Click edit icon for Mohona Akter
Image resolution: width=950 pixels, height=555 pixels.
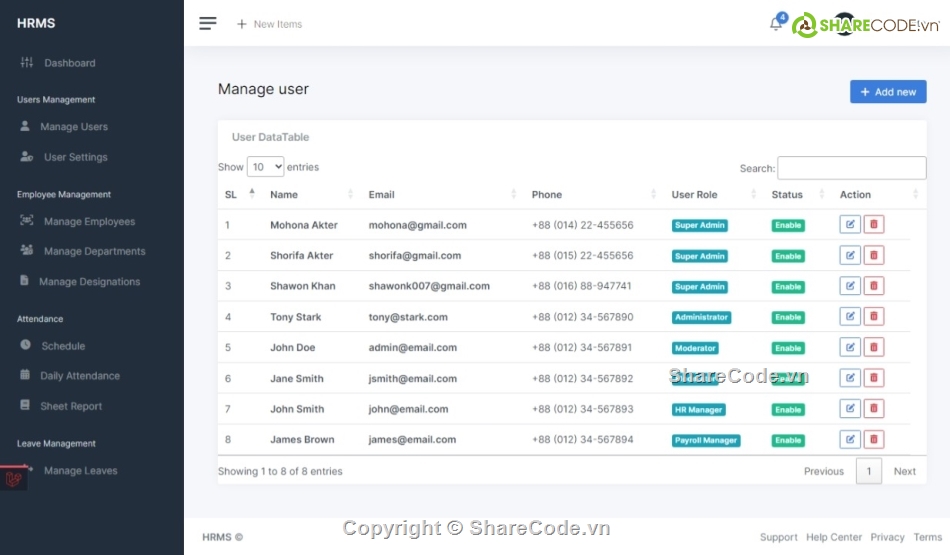tap(850, 225)
